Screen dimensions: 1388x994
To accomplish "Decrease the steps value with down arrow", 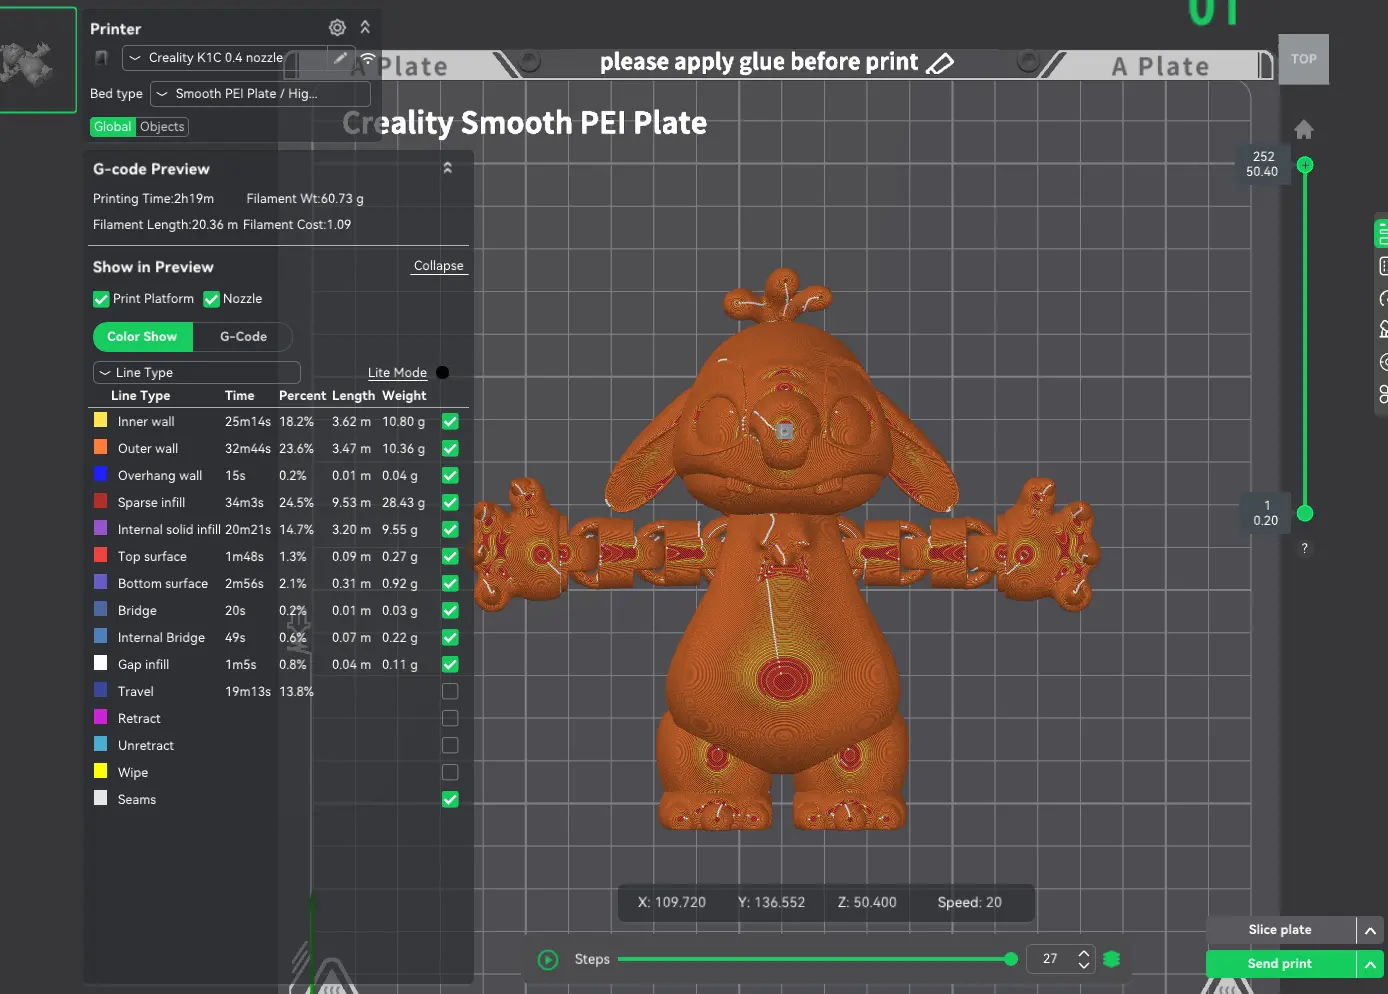I will [1084, 966].
